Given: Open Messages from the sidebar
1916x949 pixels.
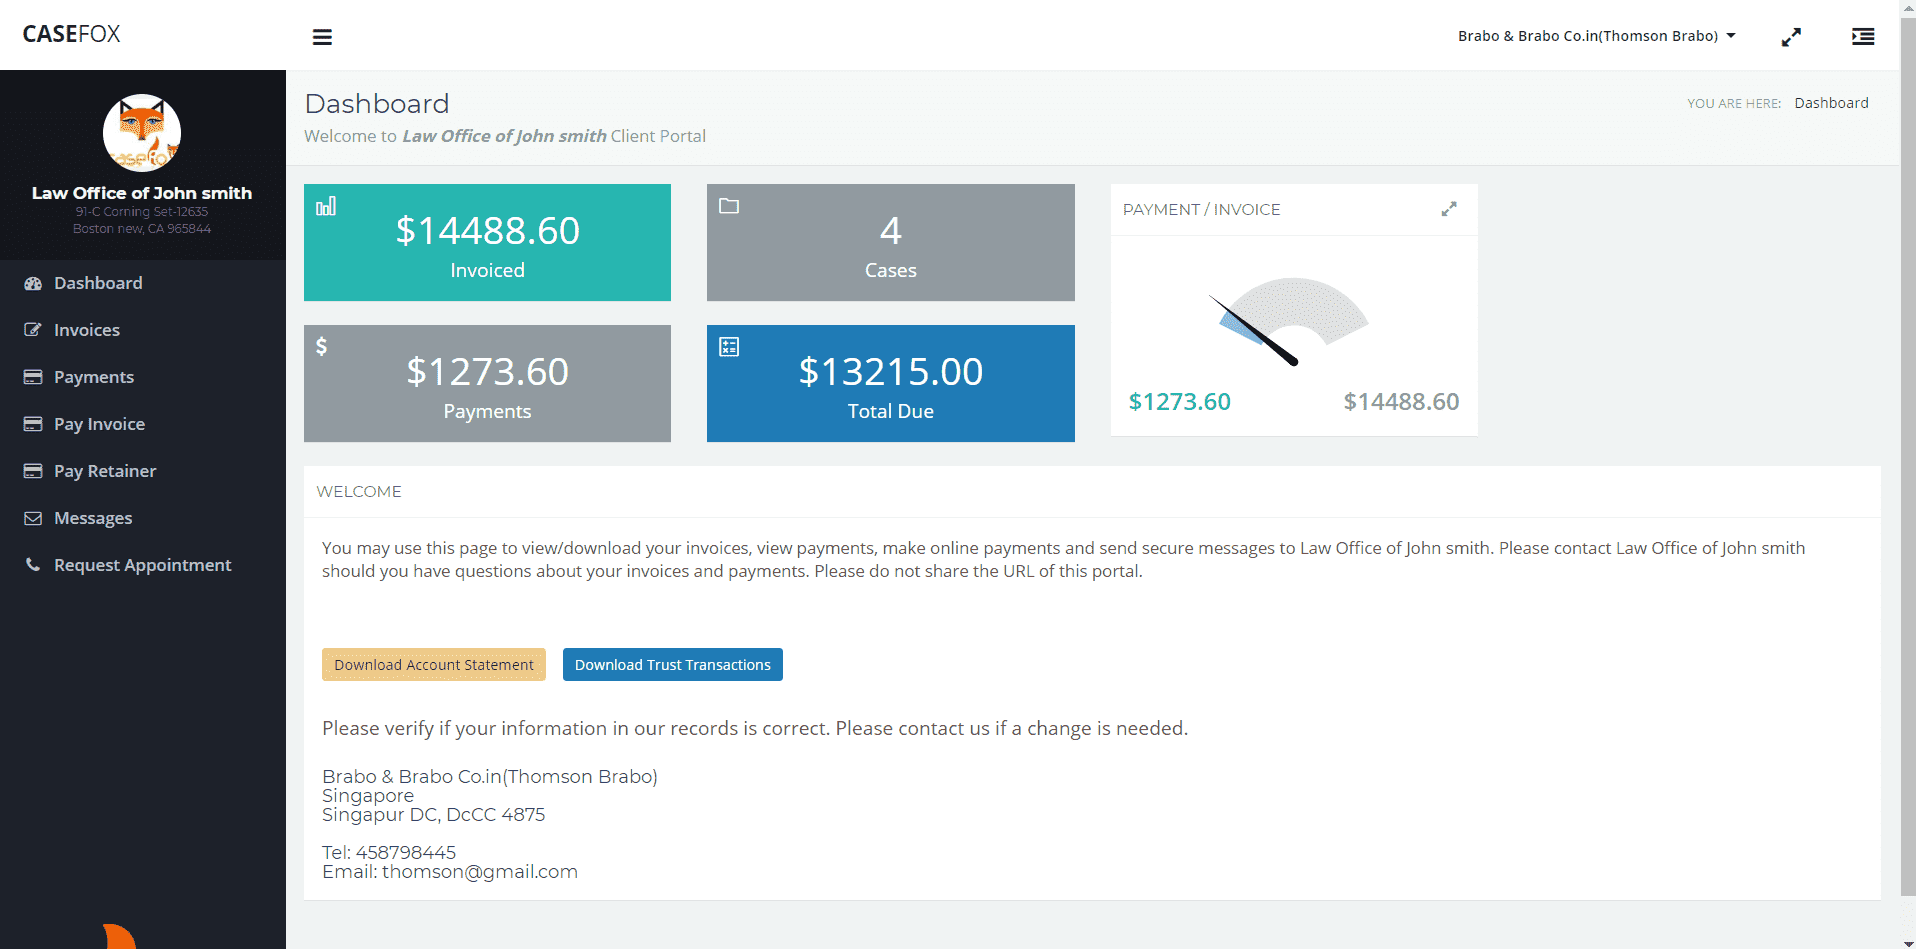Looking at the screenshot, I should pos(93,518).
